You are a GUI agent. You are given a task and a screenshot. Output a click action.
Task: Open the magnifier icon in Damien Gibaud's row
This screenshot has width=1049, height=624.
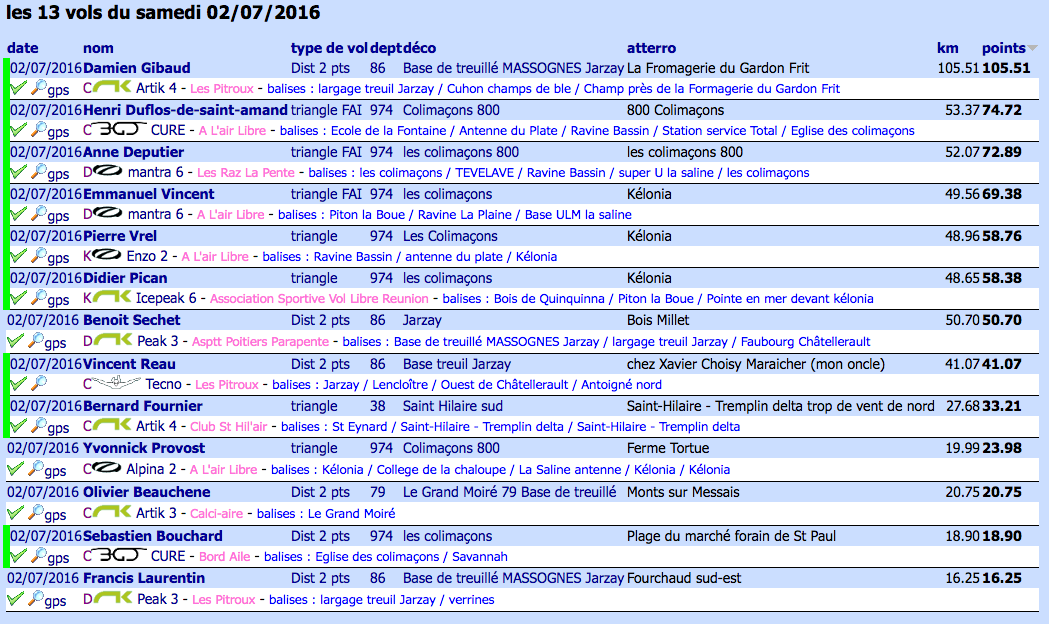tap(39, 87)
